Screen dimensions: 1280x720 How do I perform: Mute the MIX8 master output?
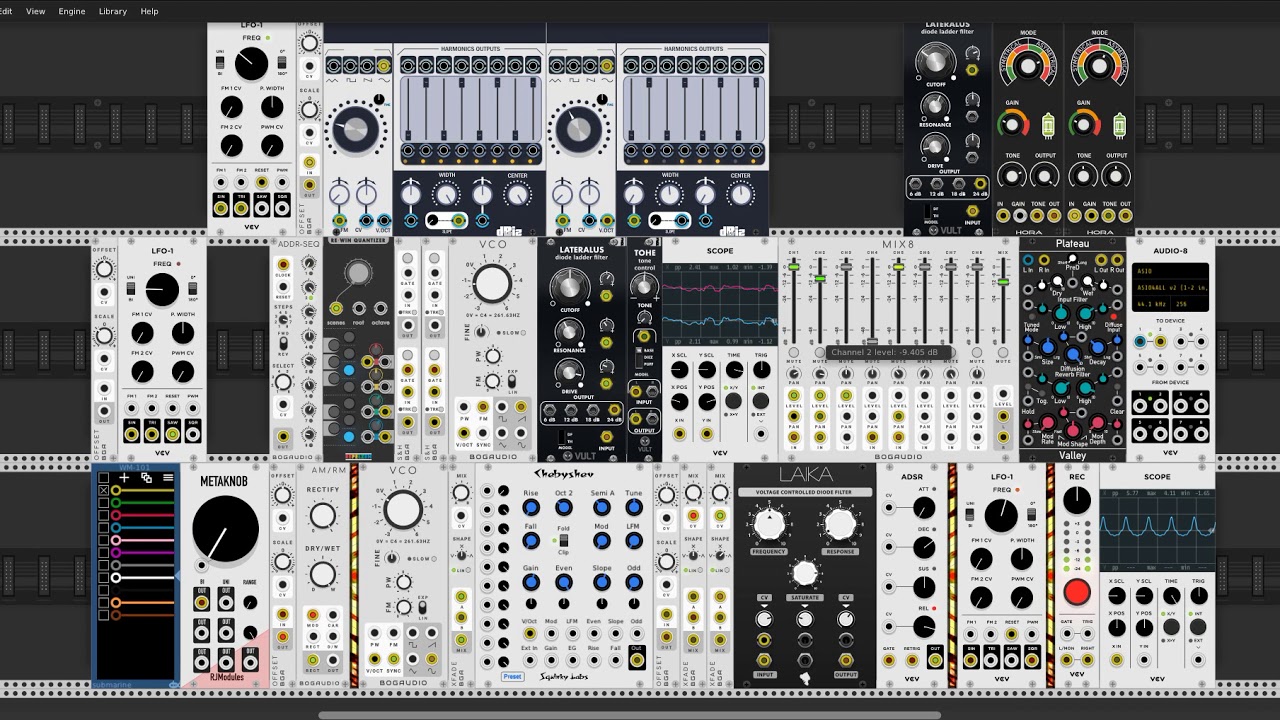coord(1002,352)
